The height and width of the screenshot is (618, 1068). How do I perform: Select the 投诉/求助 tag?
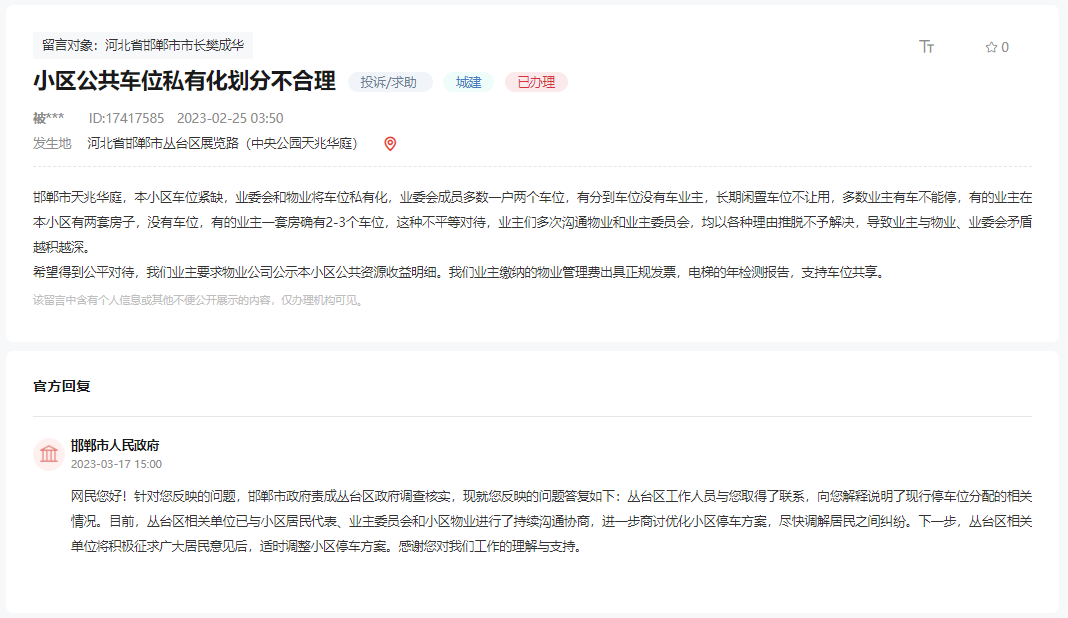pyautogui.click(x=389, y=82)
